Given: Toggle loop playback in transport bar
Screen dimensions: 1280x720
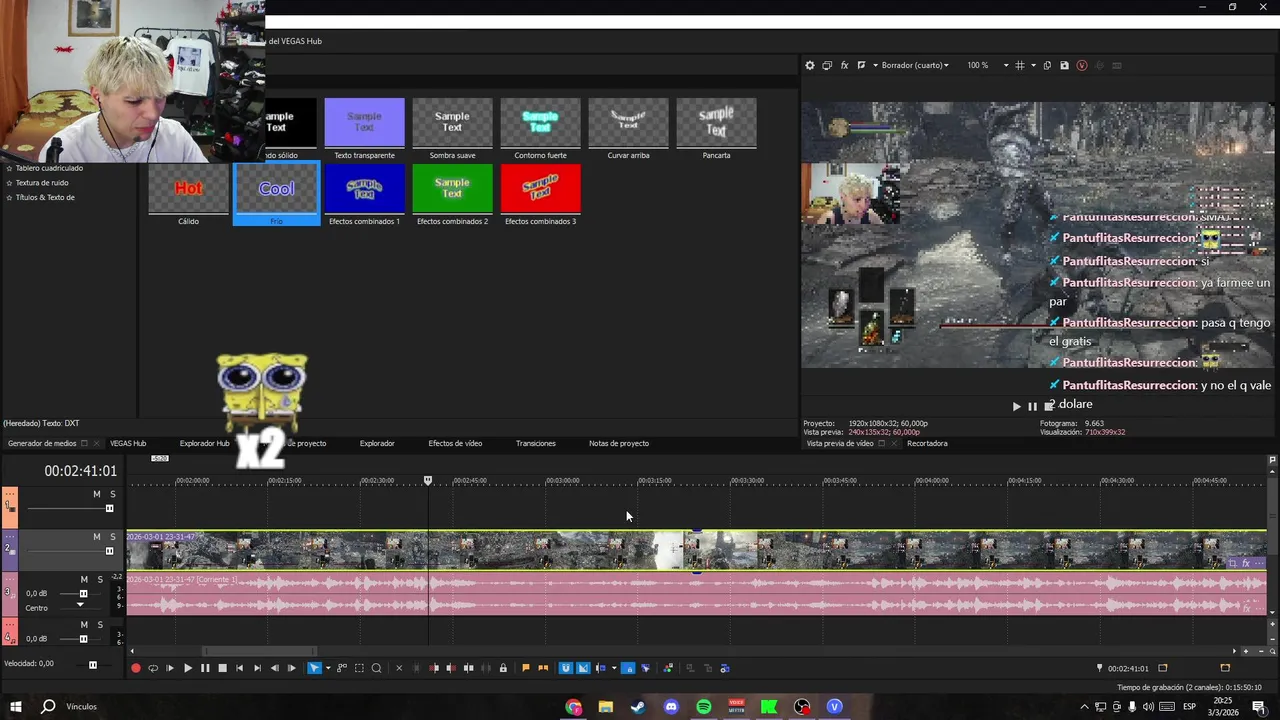Looking at the screenshot, I should (153, 668).
